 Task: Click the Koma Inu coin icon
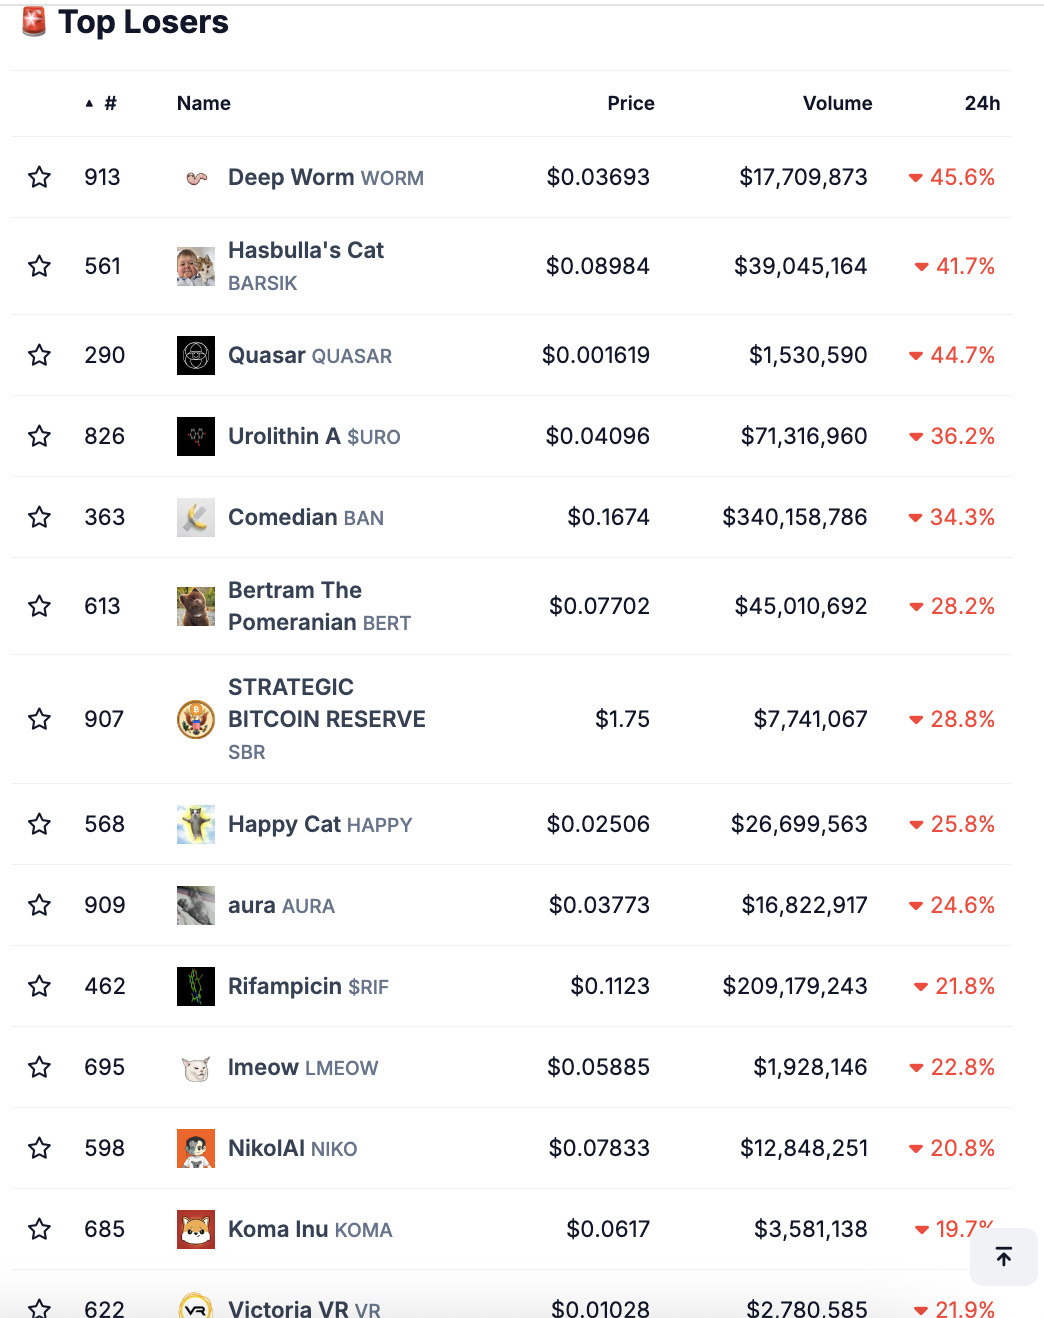pyautogui.click(x=196, y=1230)
